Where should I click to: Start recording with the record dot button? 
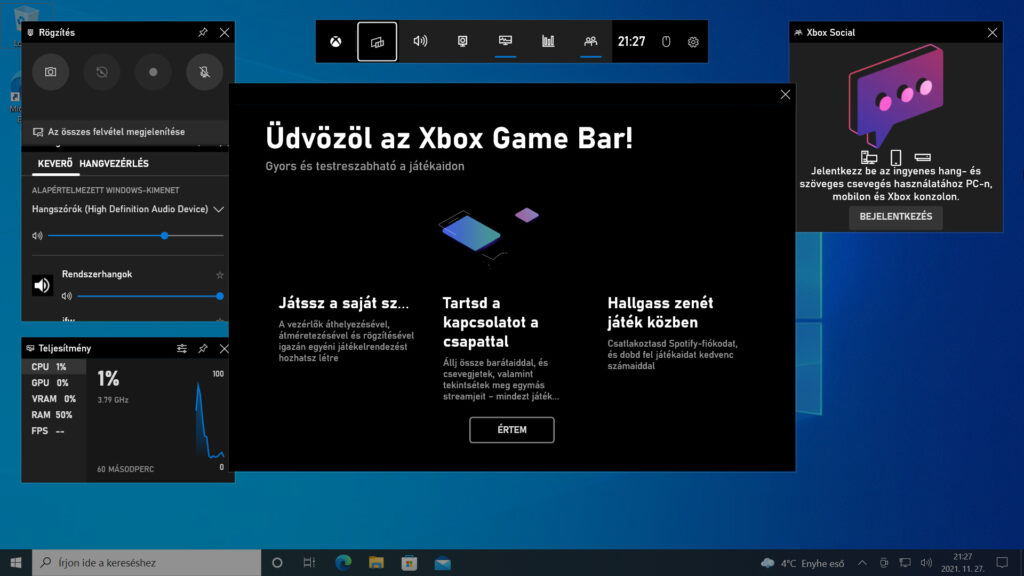pyautogui.click(x=153, y=72)
